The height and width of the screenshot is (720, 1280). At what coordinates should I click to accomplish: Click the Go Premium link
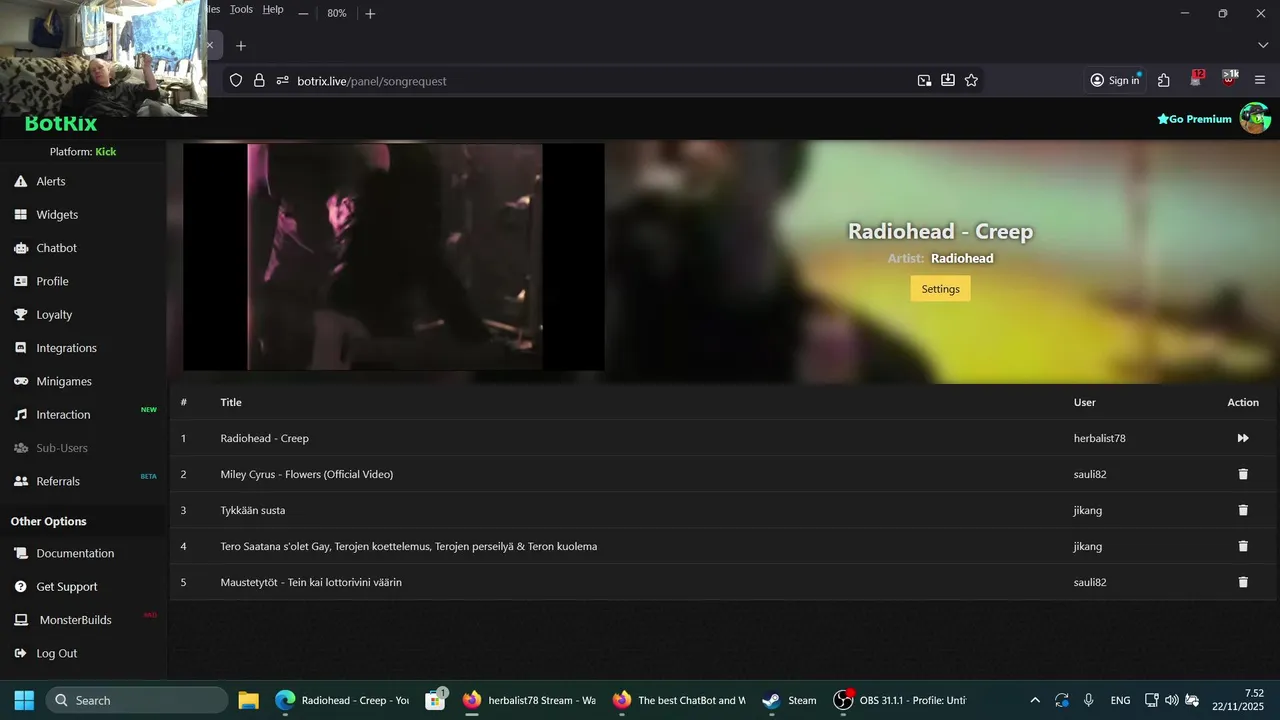coord(1194,119)
